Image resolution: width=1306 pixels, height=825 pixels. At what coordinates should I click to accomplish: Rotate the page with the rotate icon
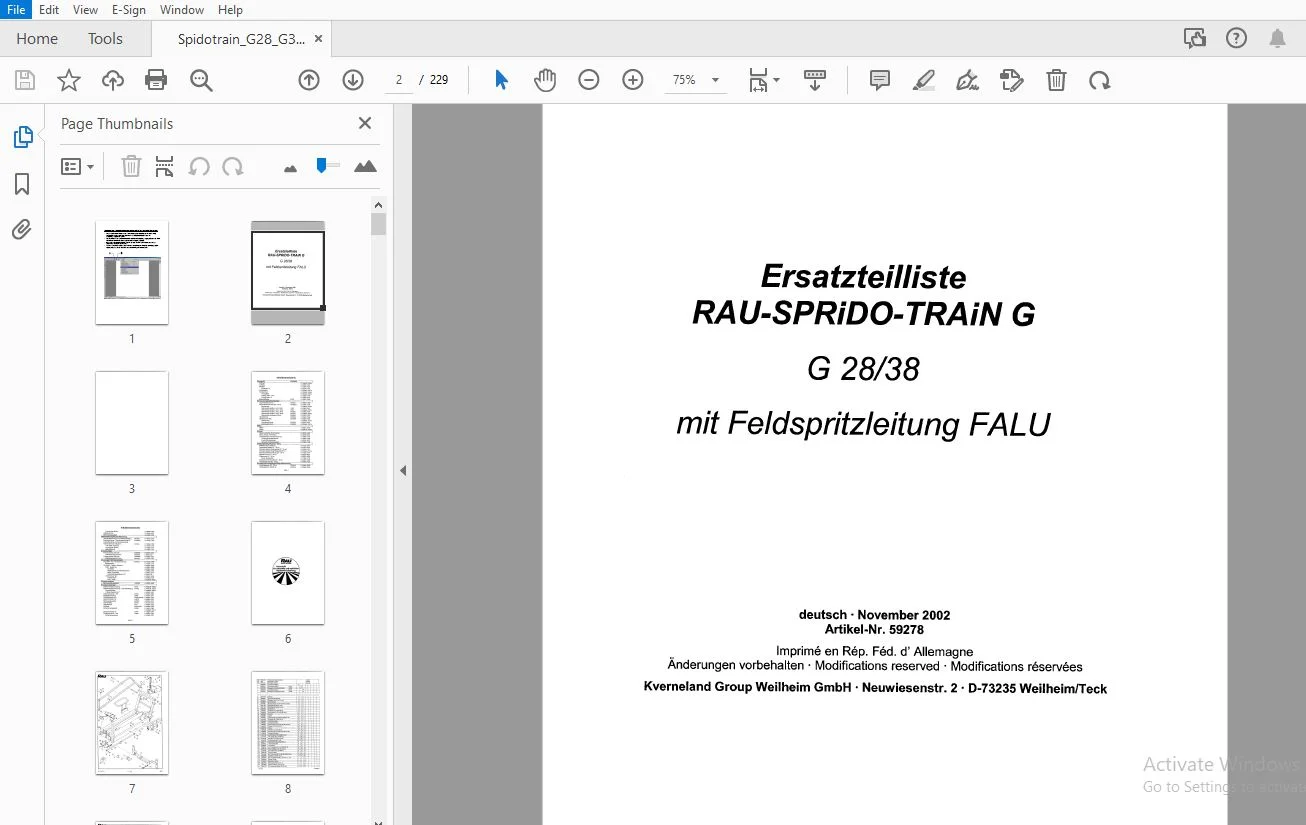coord(1100,80)
